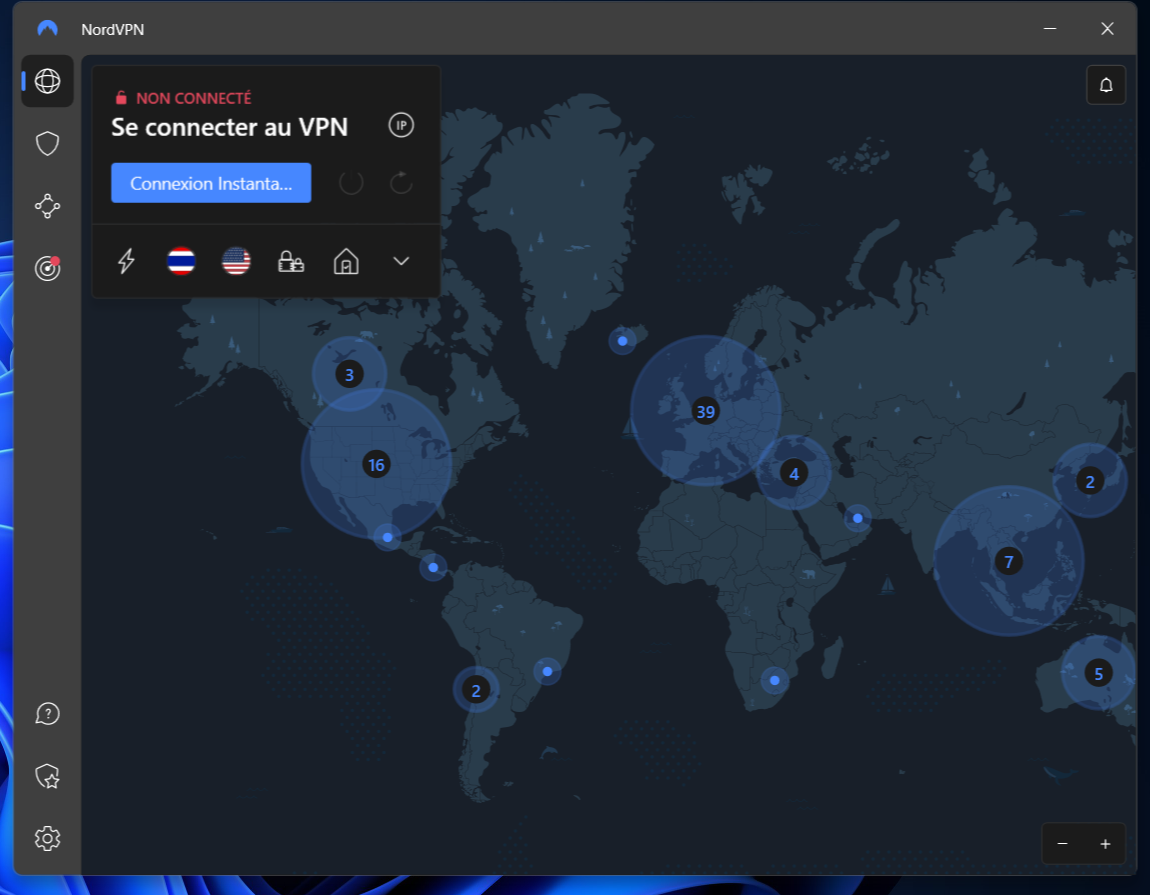1150x895 pixels.
Task: Select the double lock Double VPN icon
Action: point(291,261)
